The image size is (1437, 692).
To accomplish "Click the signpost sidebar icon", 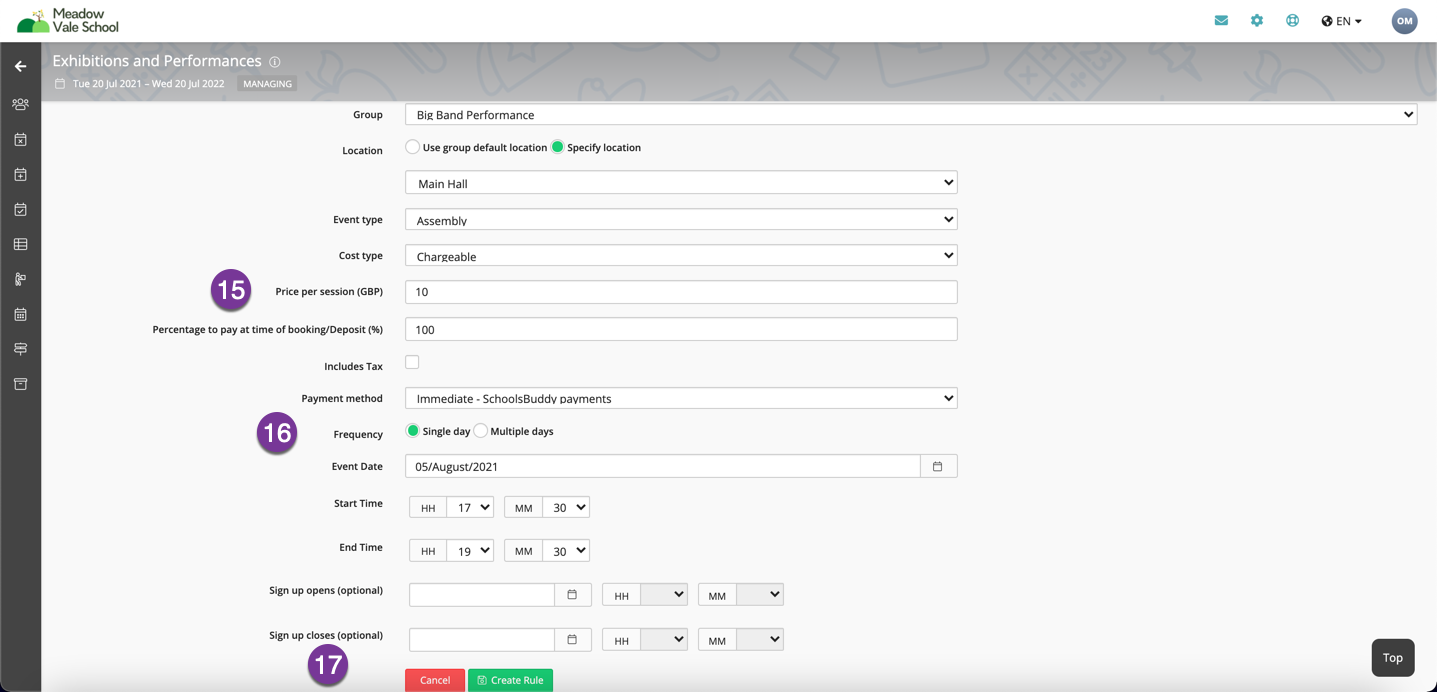I will (x=20, y=349).
